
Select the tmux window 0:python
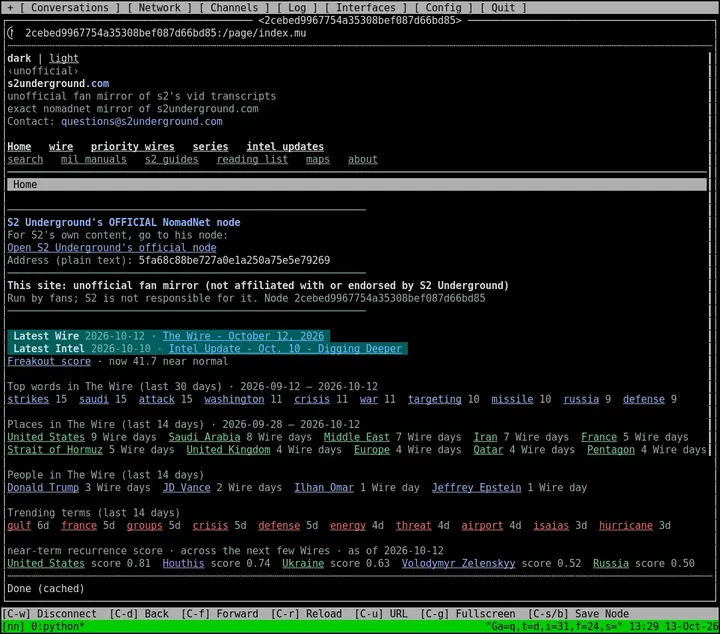[58, 627]
